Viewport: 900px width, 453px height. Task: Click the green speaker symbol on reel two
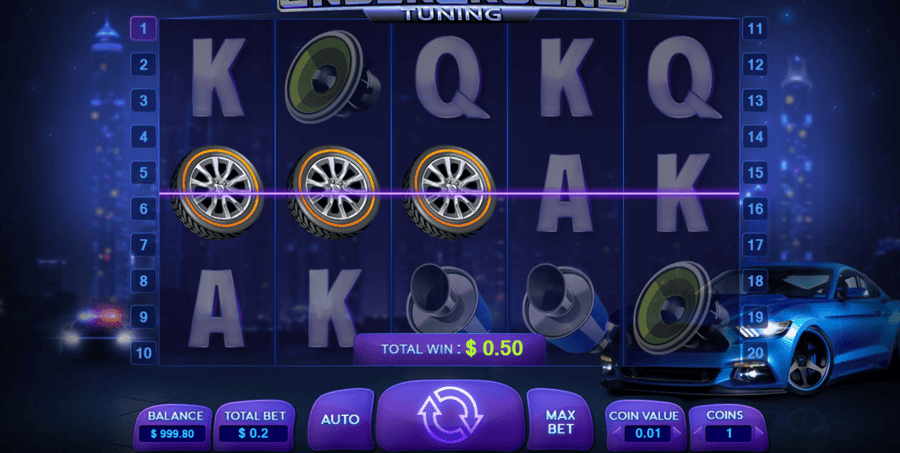(x=332, y=77)
